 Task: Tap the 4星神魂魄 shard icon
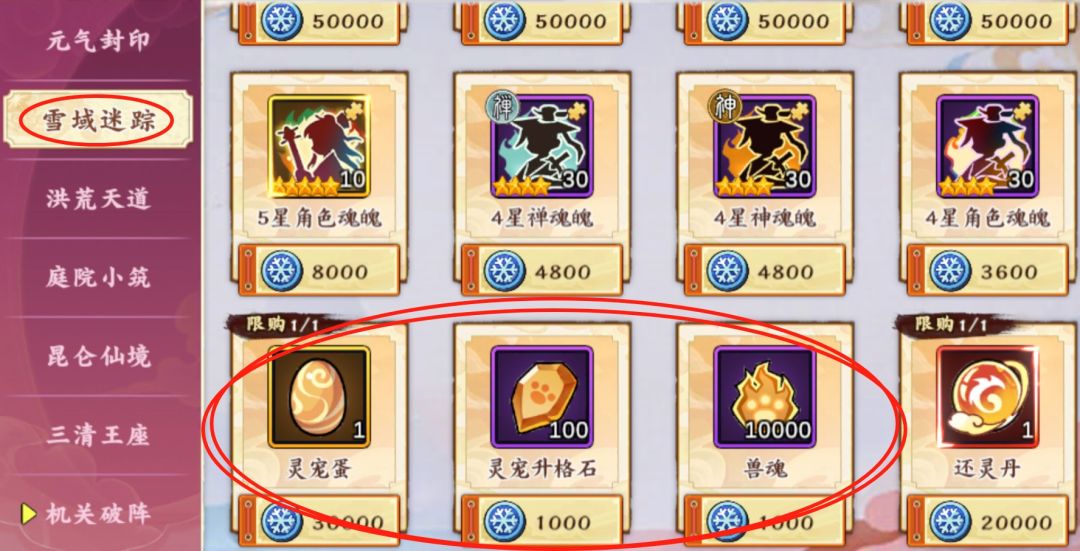[765, 146]
